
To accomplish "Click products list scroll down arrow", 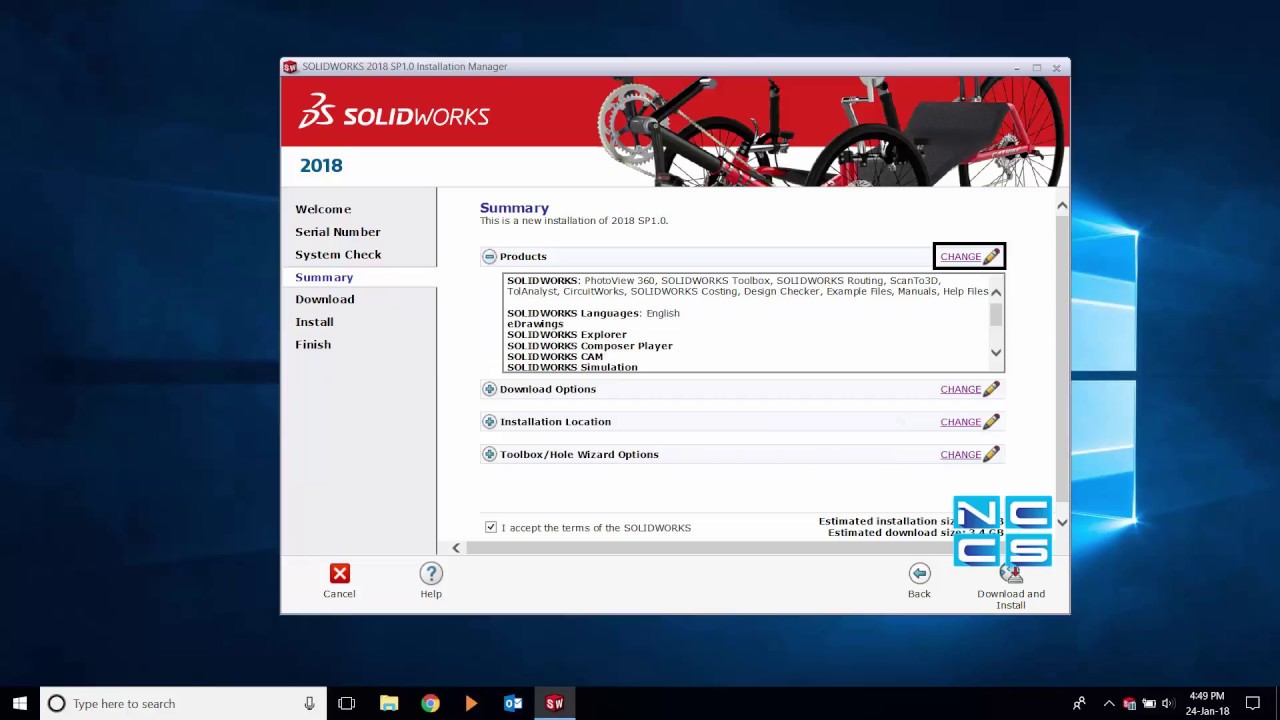I will pyautogui.click(x=996, y=352).
